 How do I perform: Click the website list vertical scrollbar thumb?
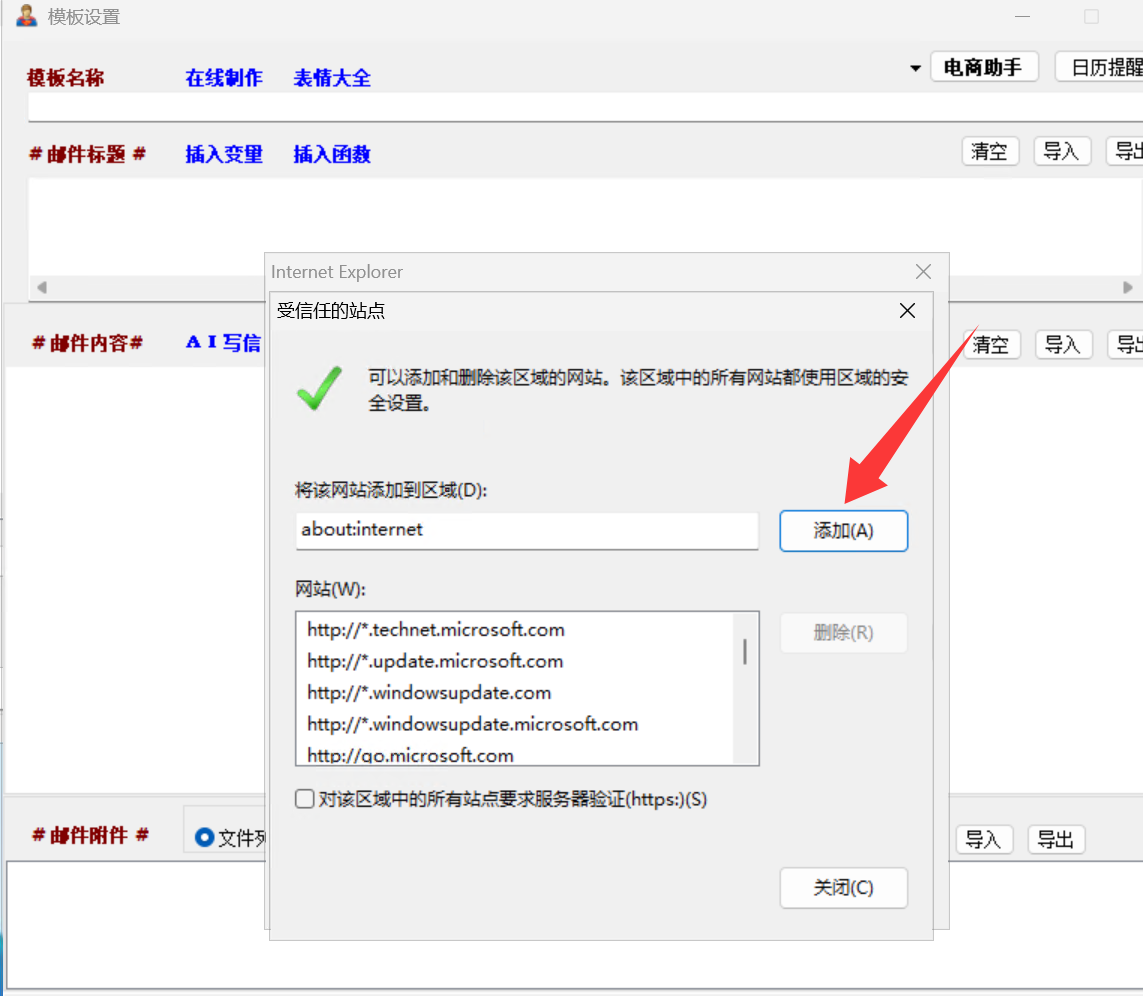pos(745,651)
